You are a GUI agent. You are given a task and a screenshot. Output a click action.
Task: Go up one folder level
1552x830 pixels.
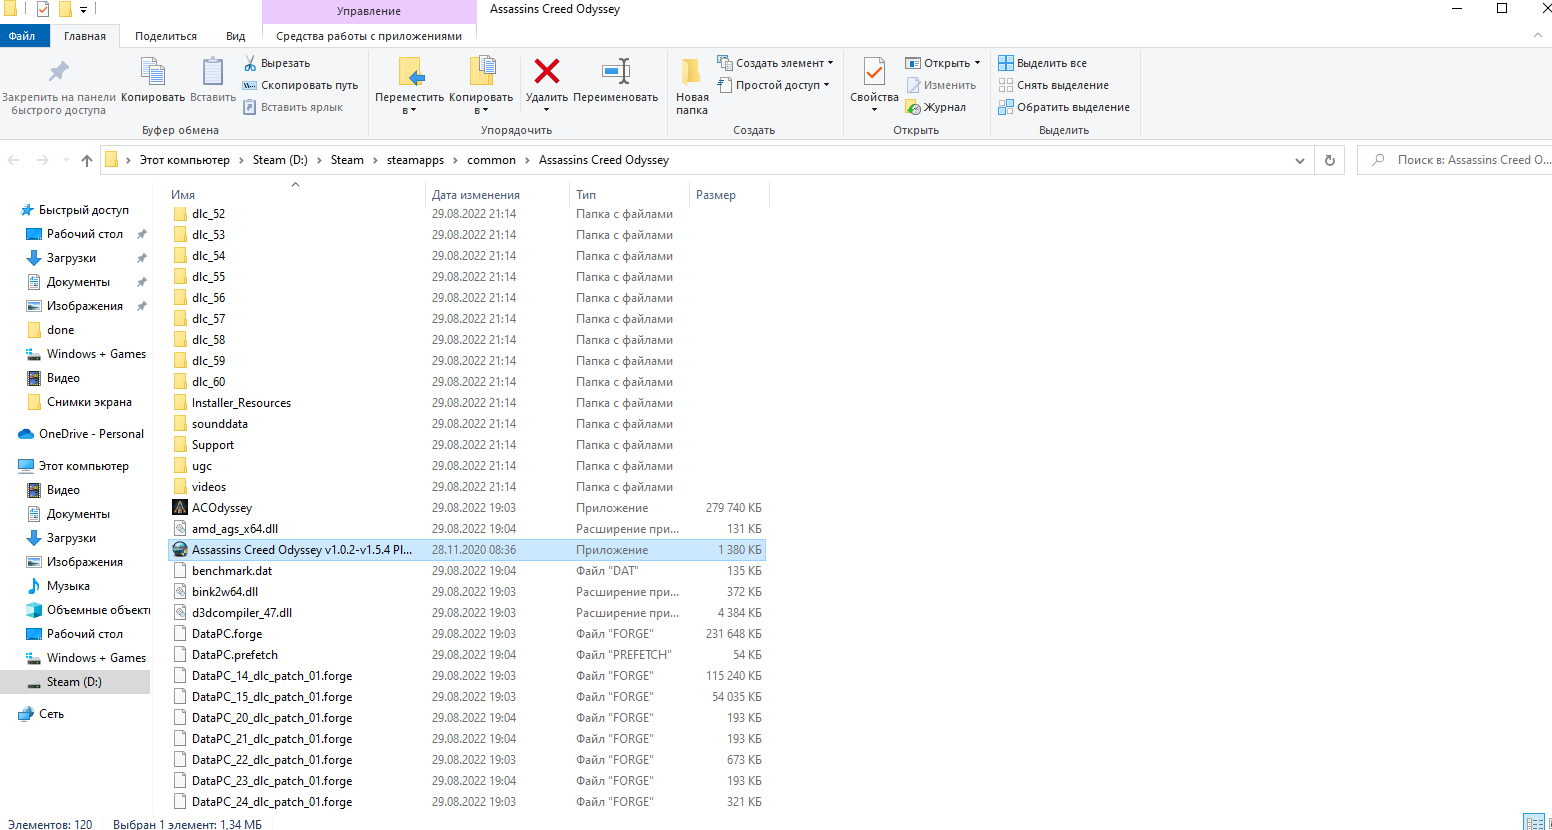coord(87,160)
